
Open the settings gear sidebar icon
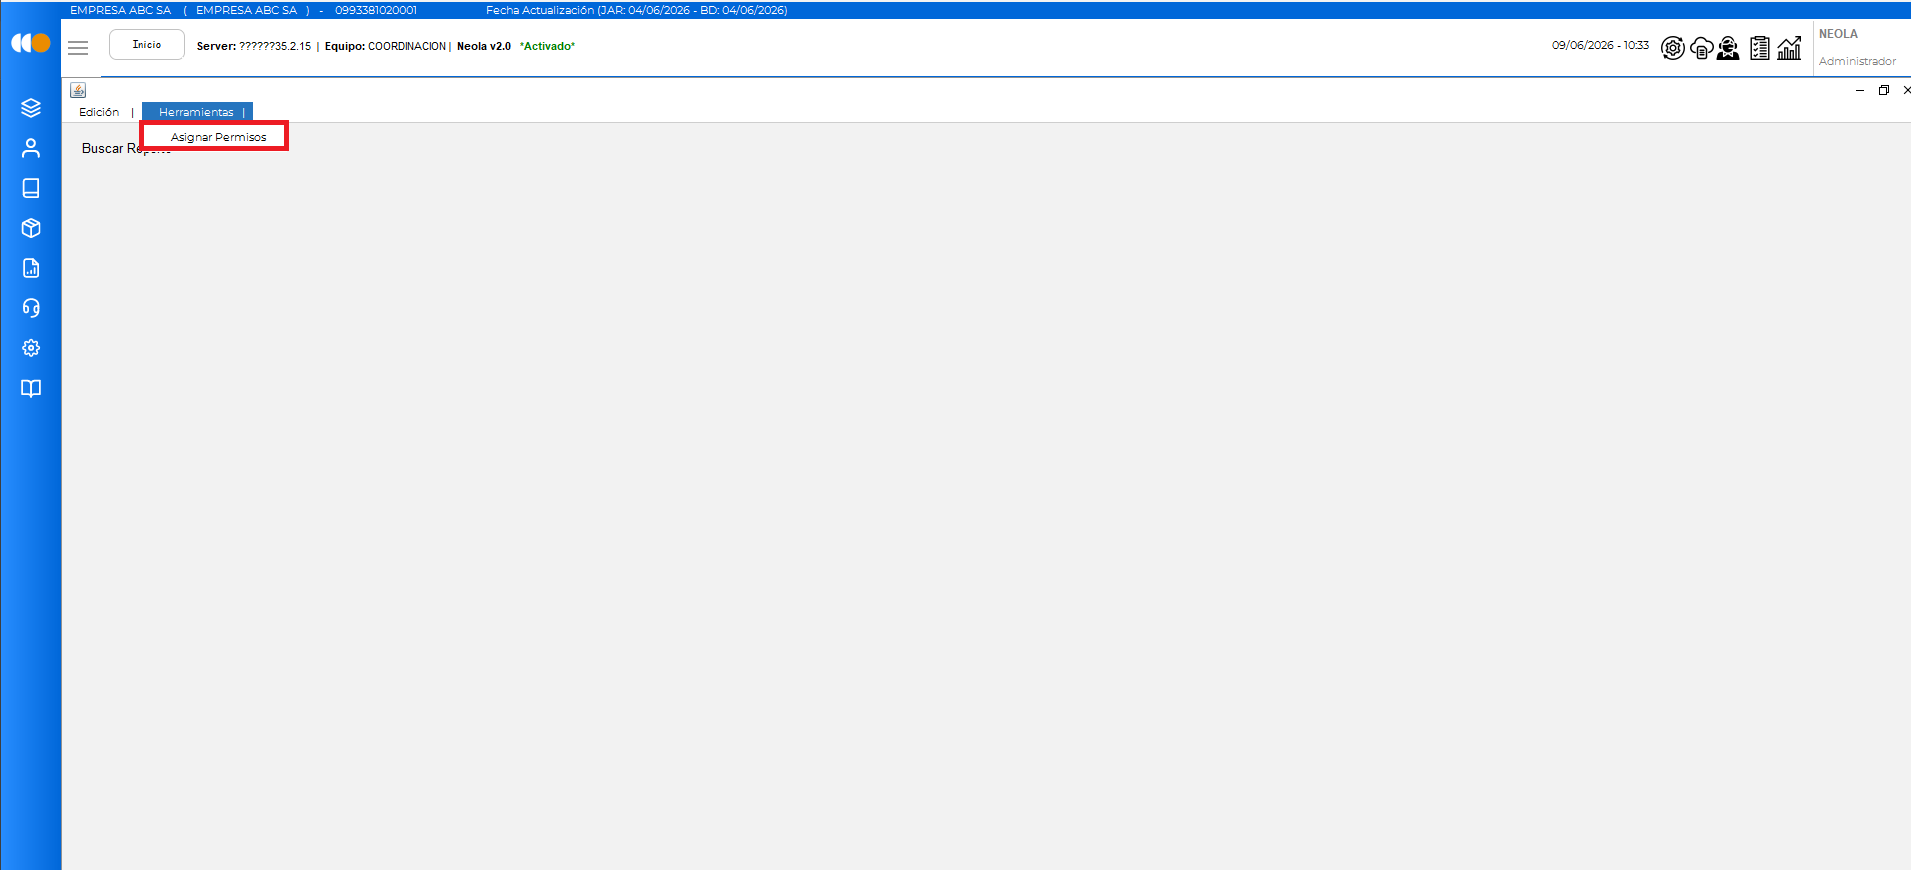point(31,348)
